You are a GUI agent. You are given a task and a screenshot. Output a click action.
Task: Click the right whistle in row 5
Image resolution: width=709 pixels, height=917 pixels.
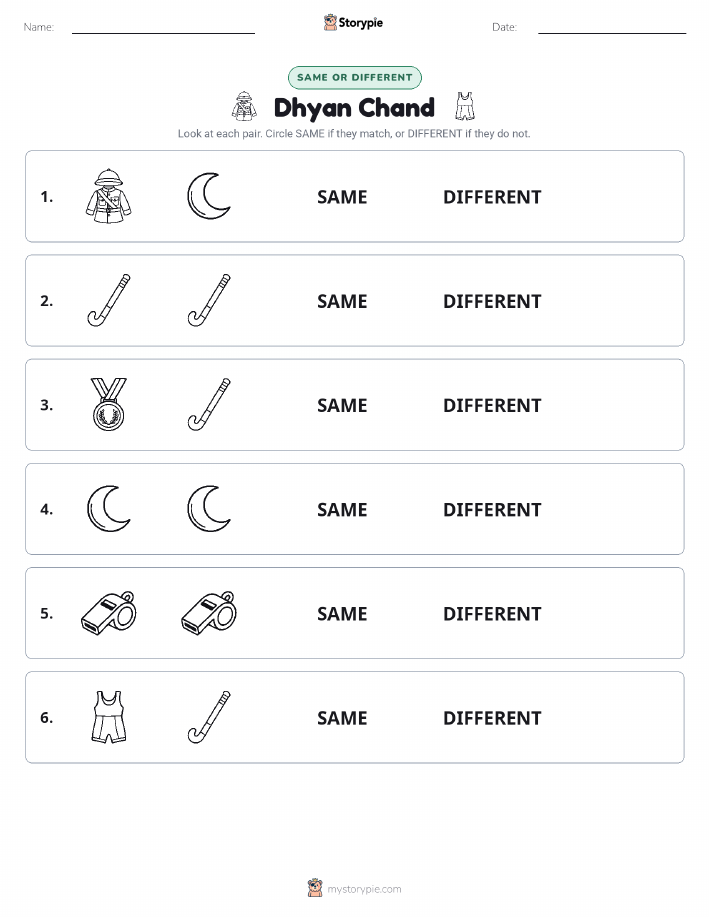tap(209, 612)
